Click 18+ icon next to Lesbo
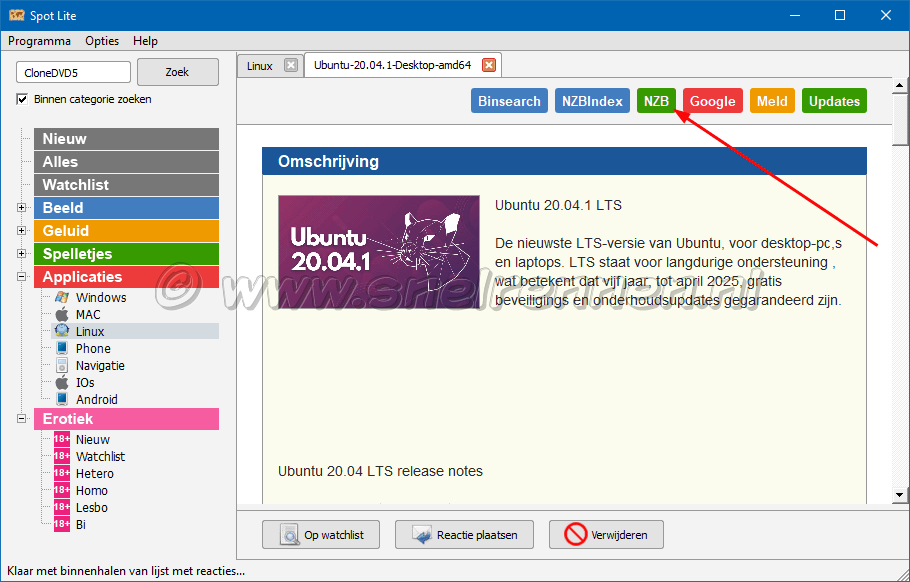 pos(62,507)
